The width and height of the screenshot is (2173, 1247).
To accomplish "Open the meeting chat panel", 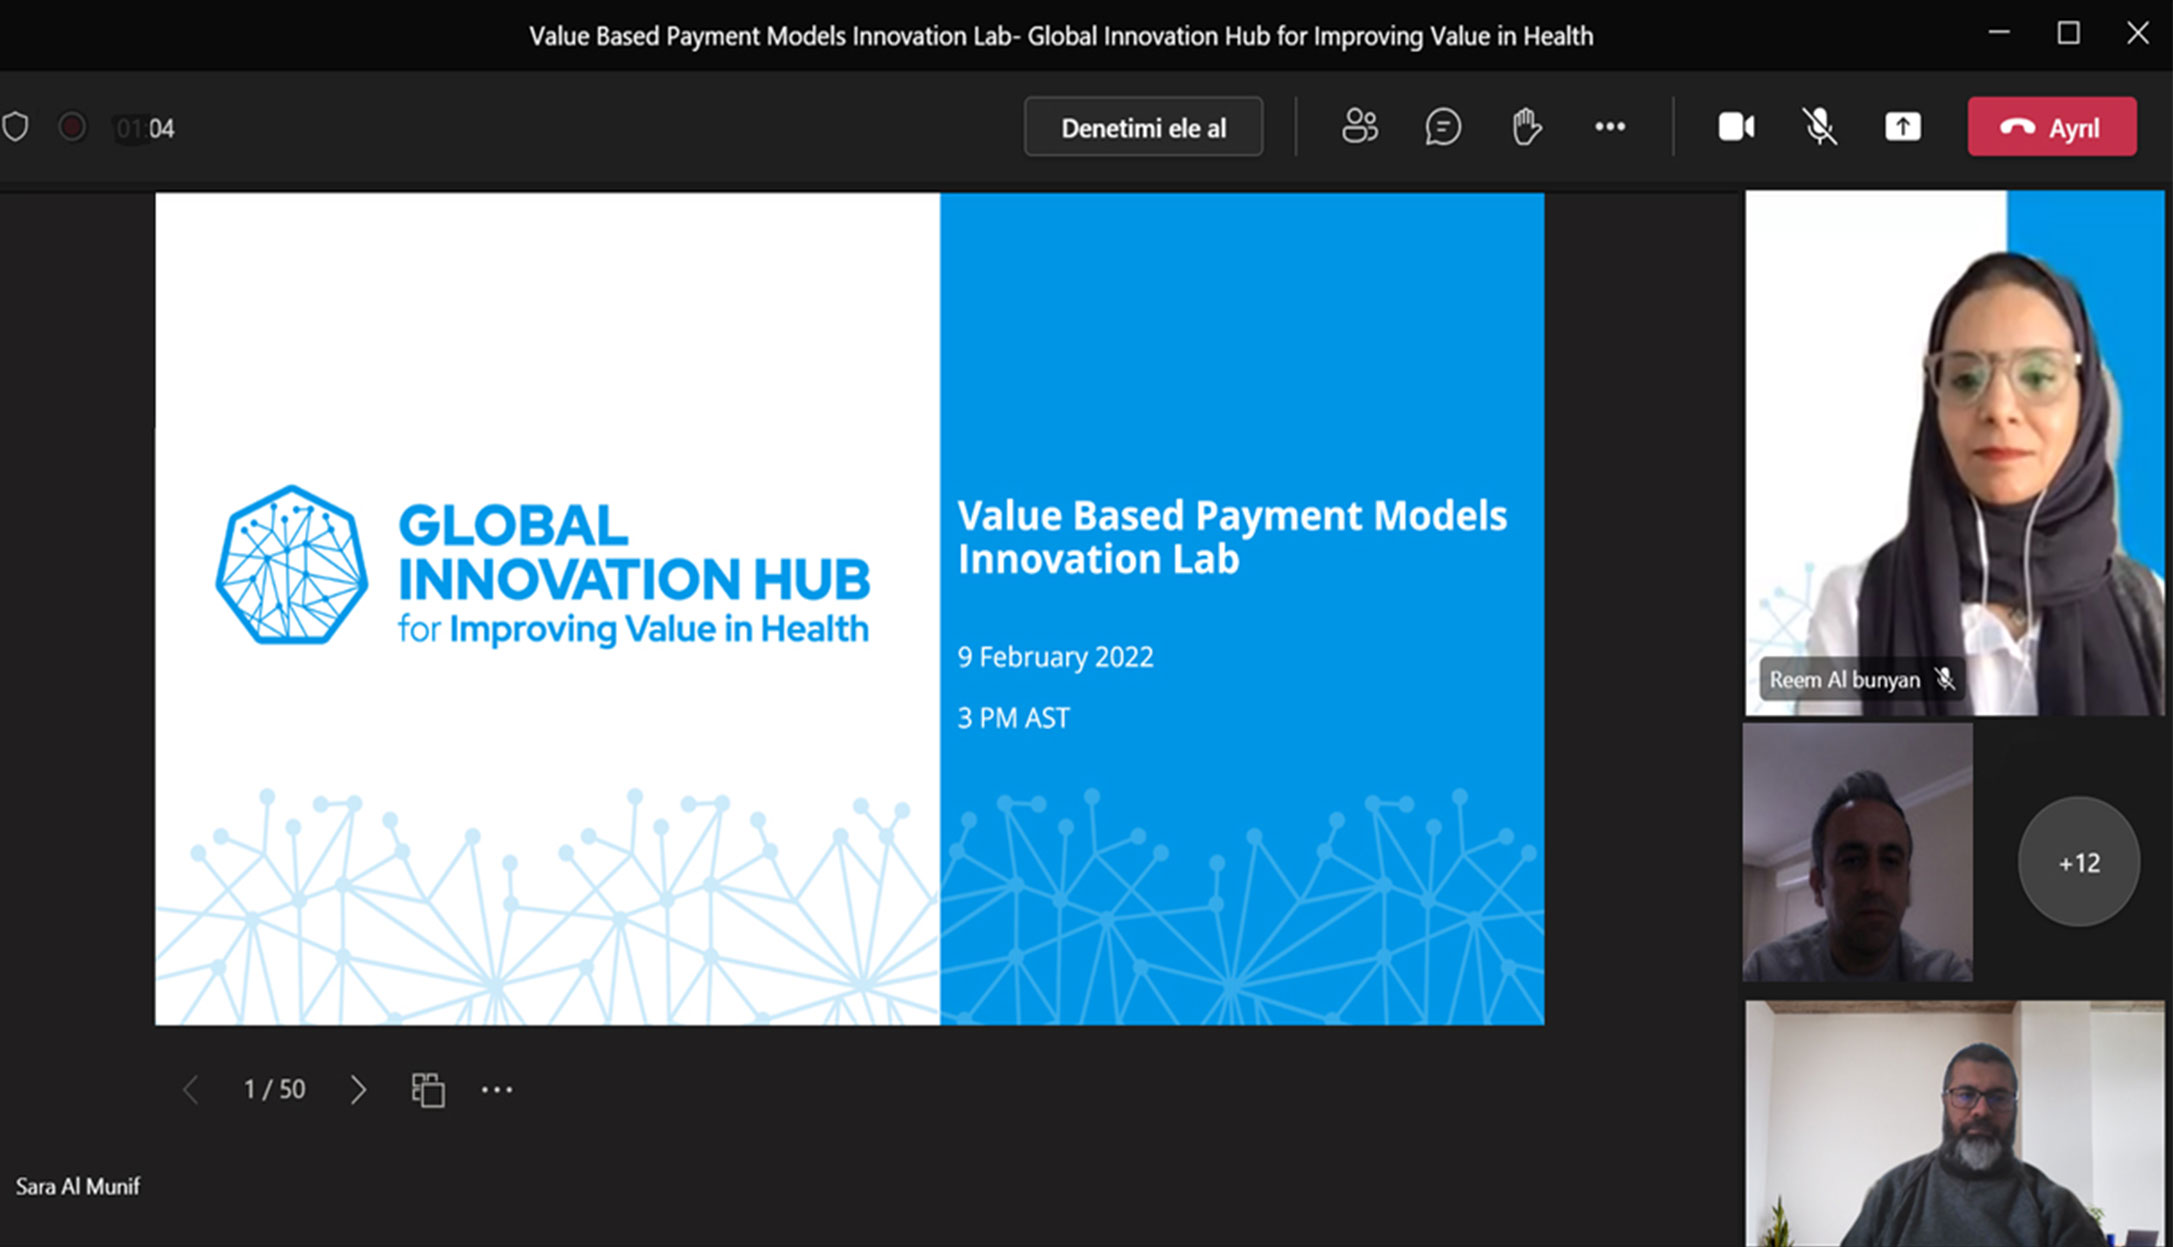I will [1442, 126].
